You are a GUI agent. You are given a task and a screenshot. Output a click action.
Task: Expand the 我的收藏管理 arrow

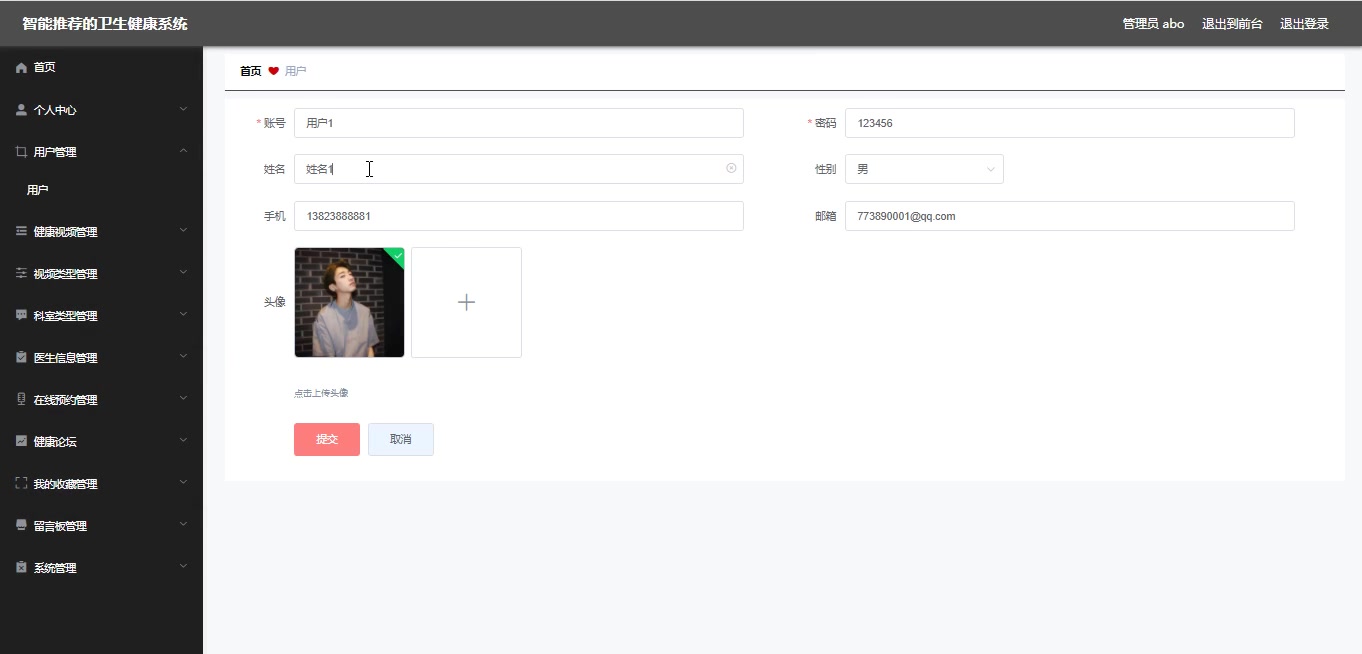pos(183,481)
